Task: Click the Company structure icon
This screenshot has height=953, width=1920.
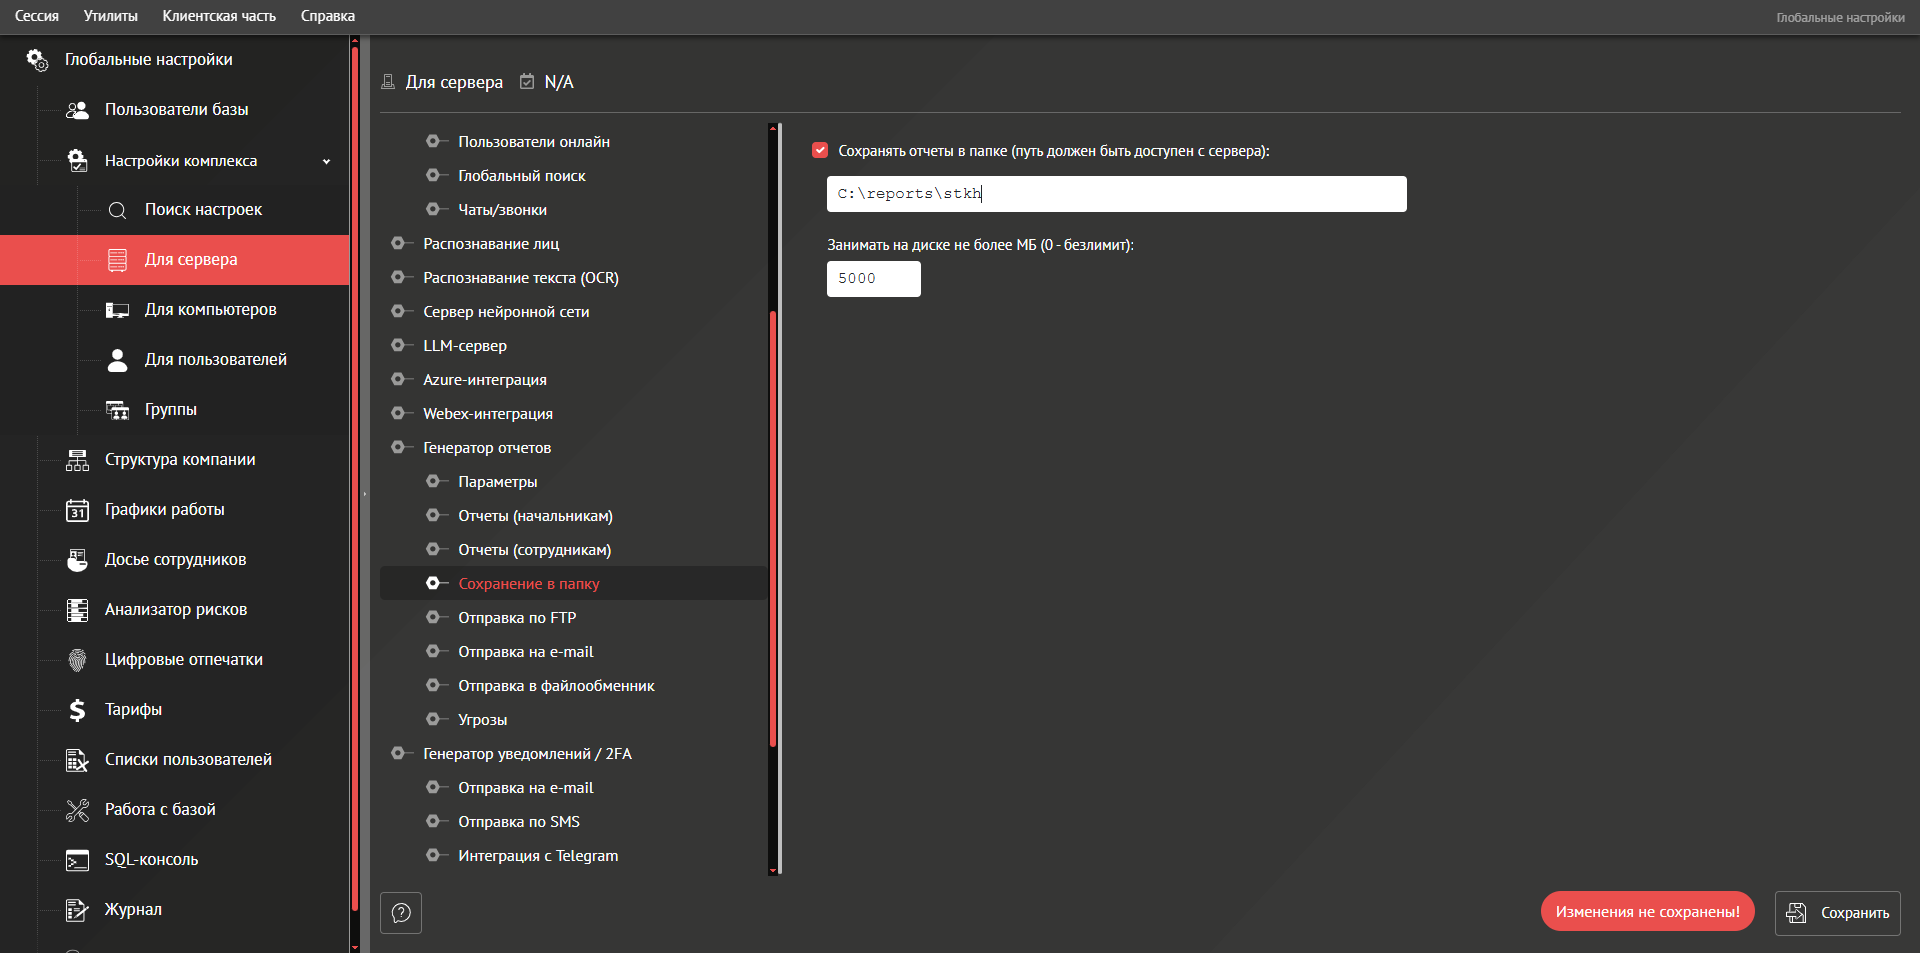Action: coord(77,460)
